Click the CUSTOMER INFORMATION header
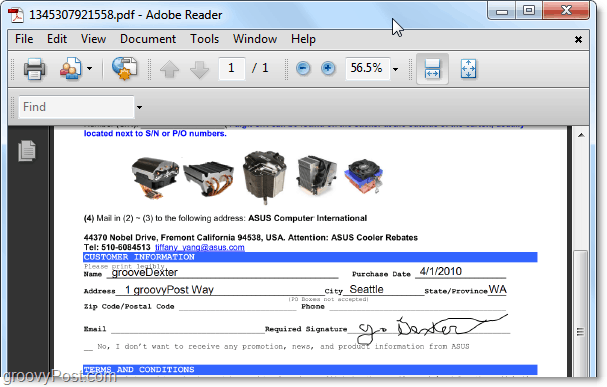The height and width of the screenshot is (387, 607). point(310,257)
